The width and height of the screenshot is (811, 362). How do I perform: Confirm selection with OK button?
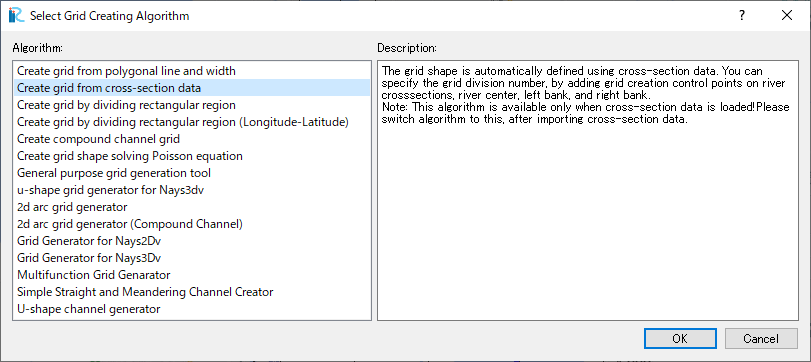(x=680, y=339)
